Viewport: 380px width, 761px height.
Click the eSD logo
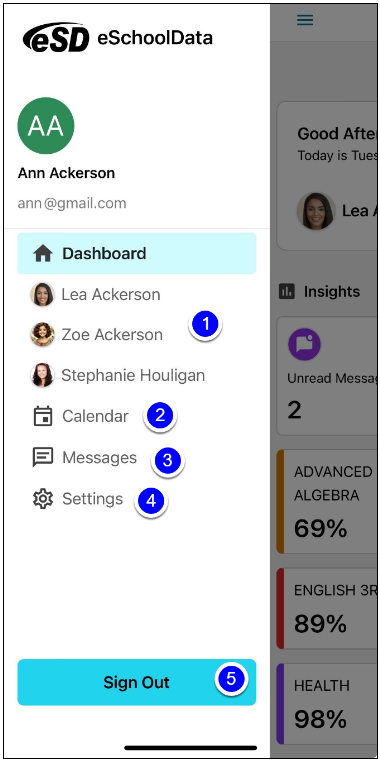tap(56, 37)
